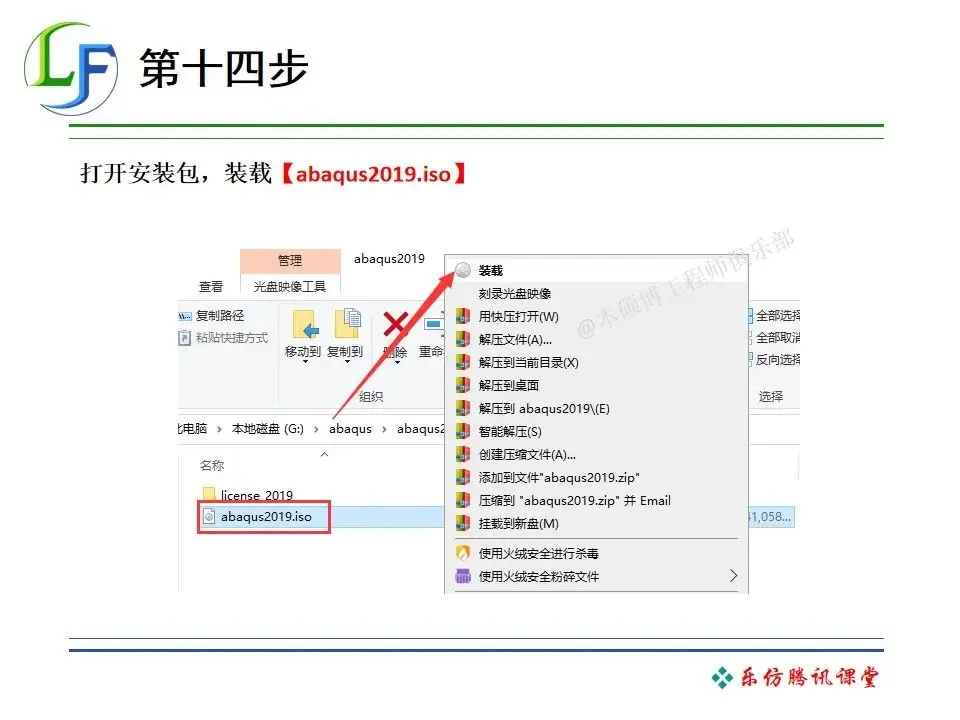This screenshot has width=960, height=720.
Task: Click 粘贴快捷方式 in ribbon
Action: click(x=223, y=338)
